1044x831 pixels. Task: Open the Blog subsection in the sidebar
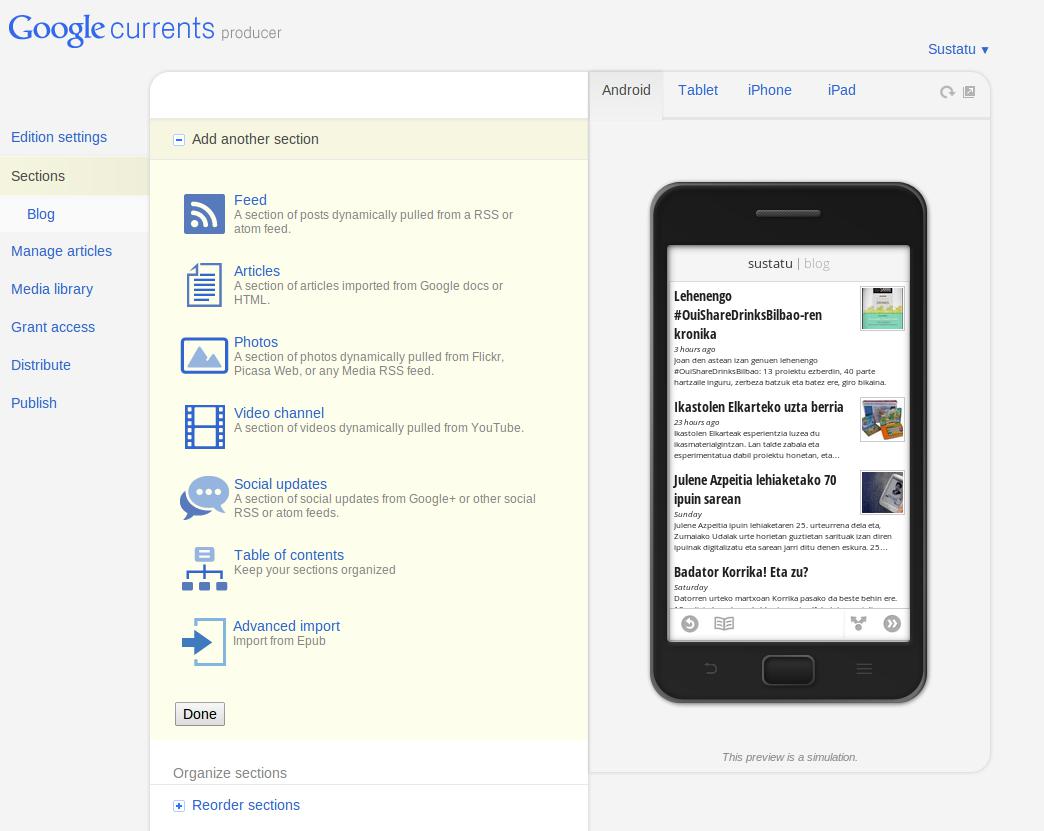pyautogui.click(x=41, y=214)
